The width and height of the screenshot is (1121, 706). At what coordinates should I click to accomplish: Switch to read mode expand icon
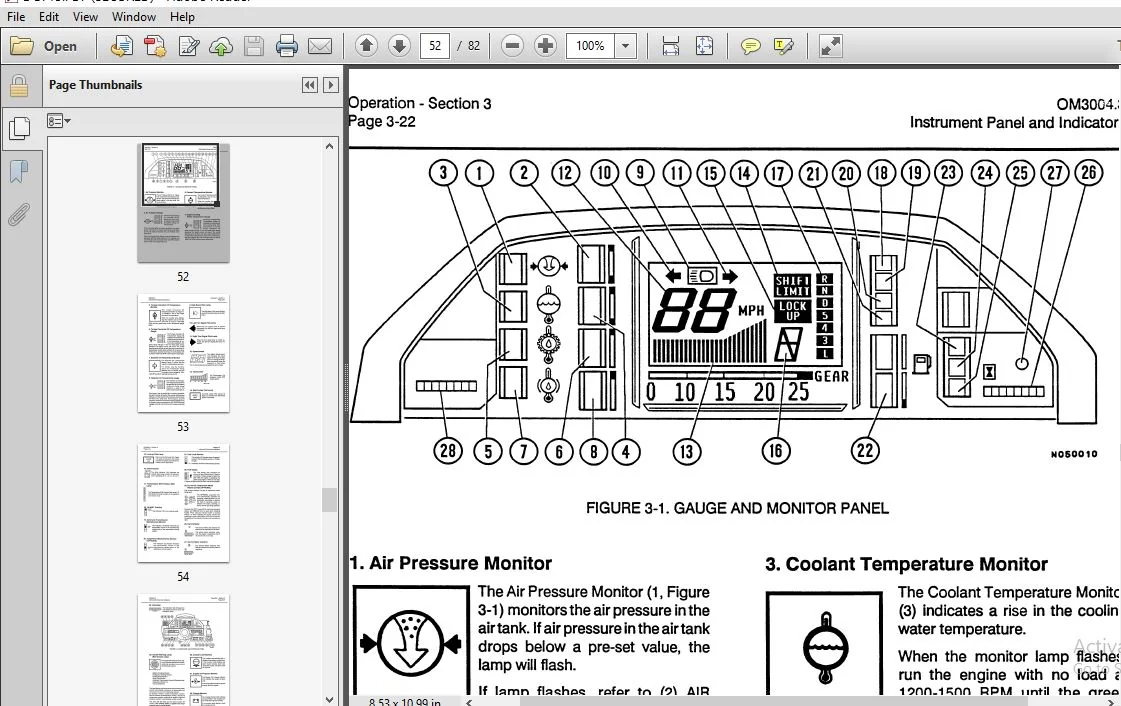[831, 46]
